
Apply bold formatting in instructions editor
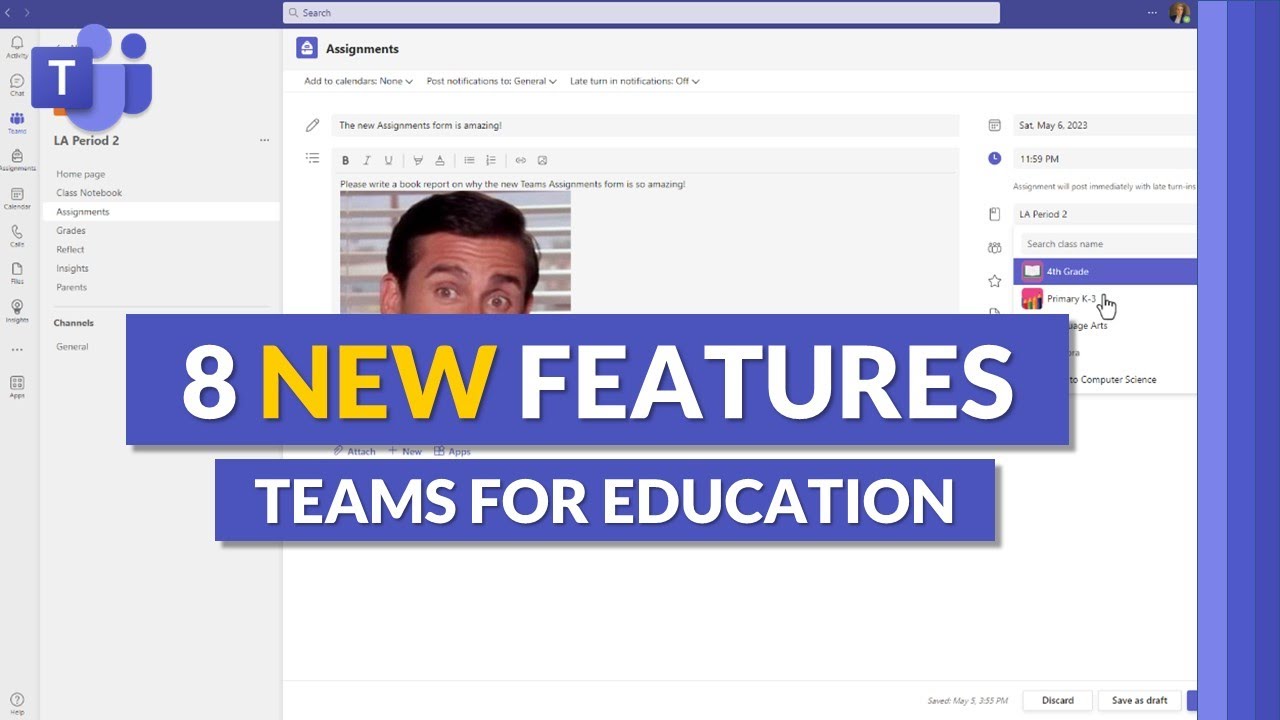[345, 160]
